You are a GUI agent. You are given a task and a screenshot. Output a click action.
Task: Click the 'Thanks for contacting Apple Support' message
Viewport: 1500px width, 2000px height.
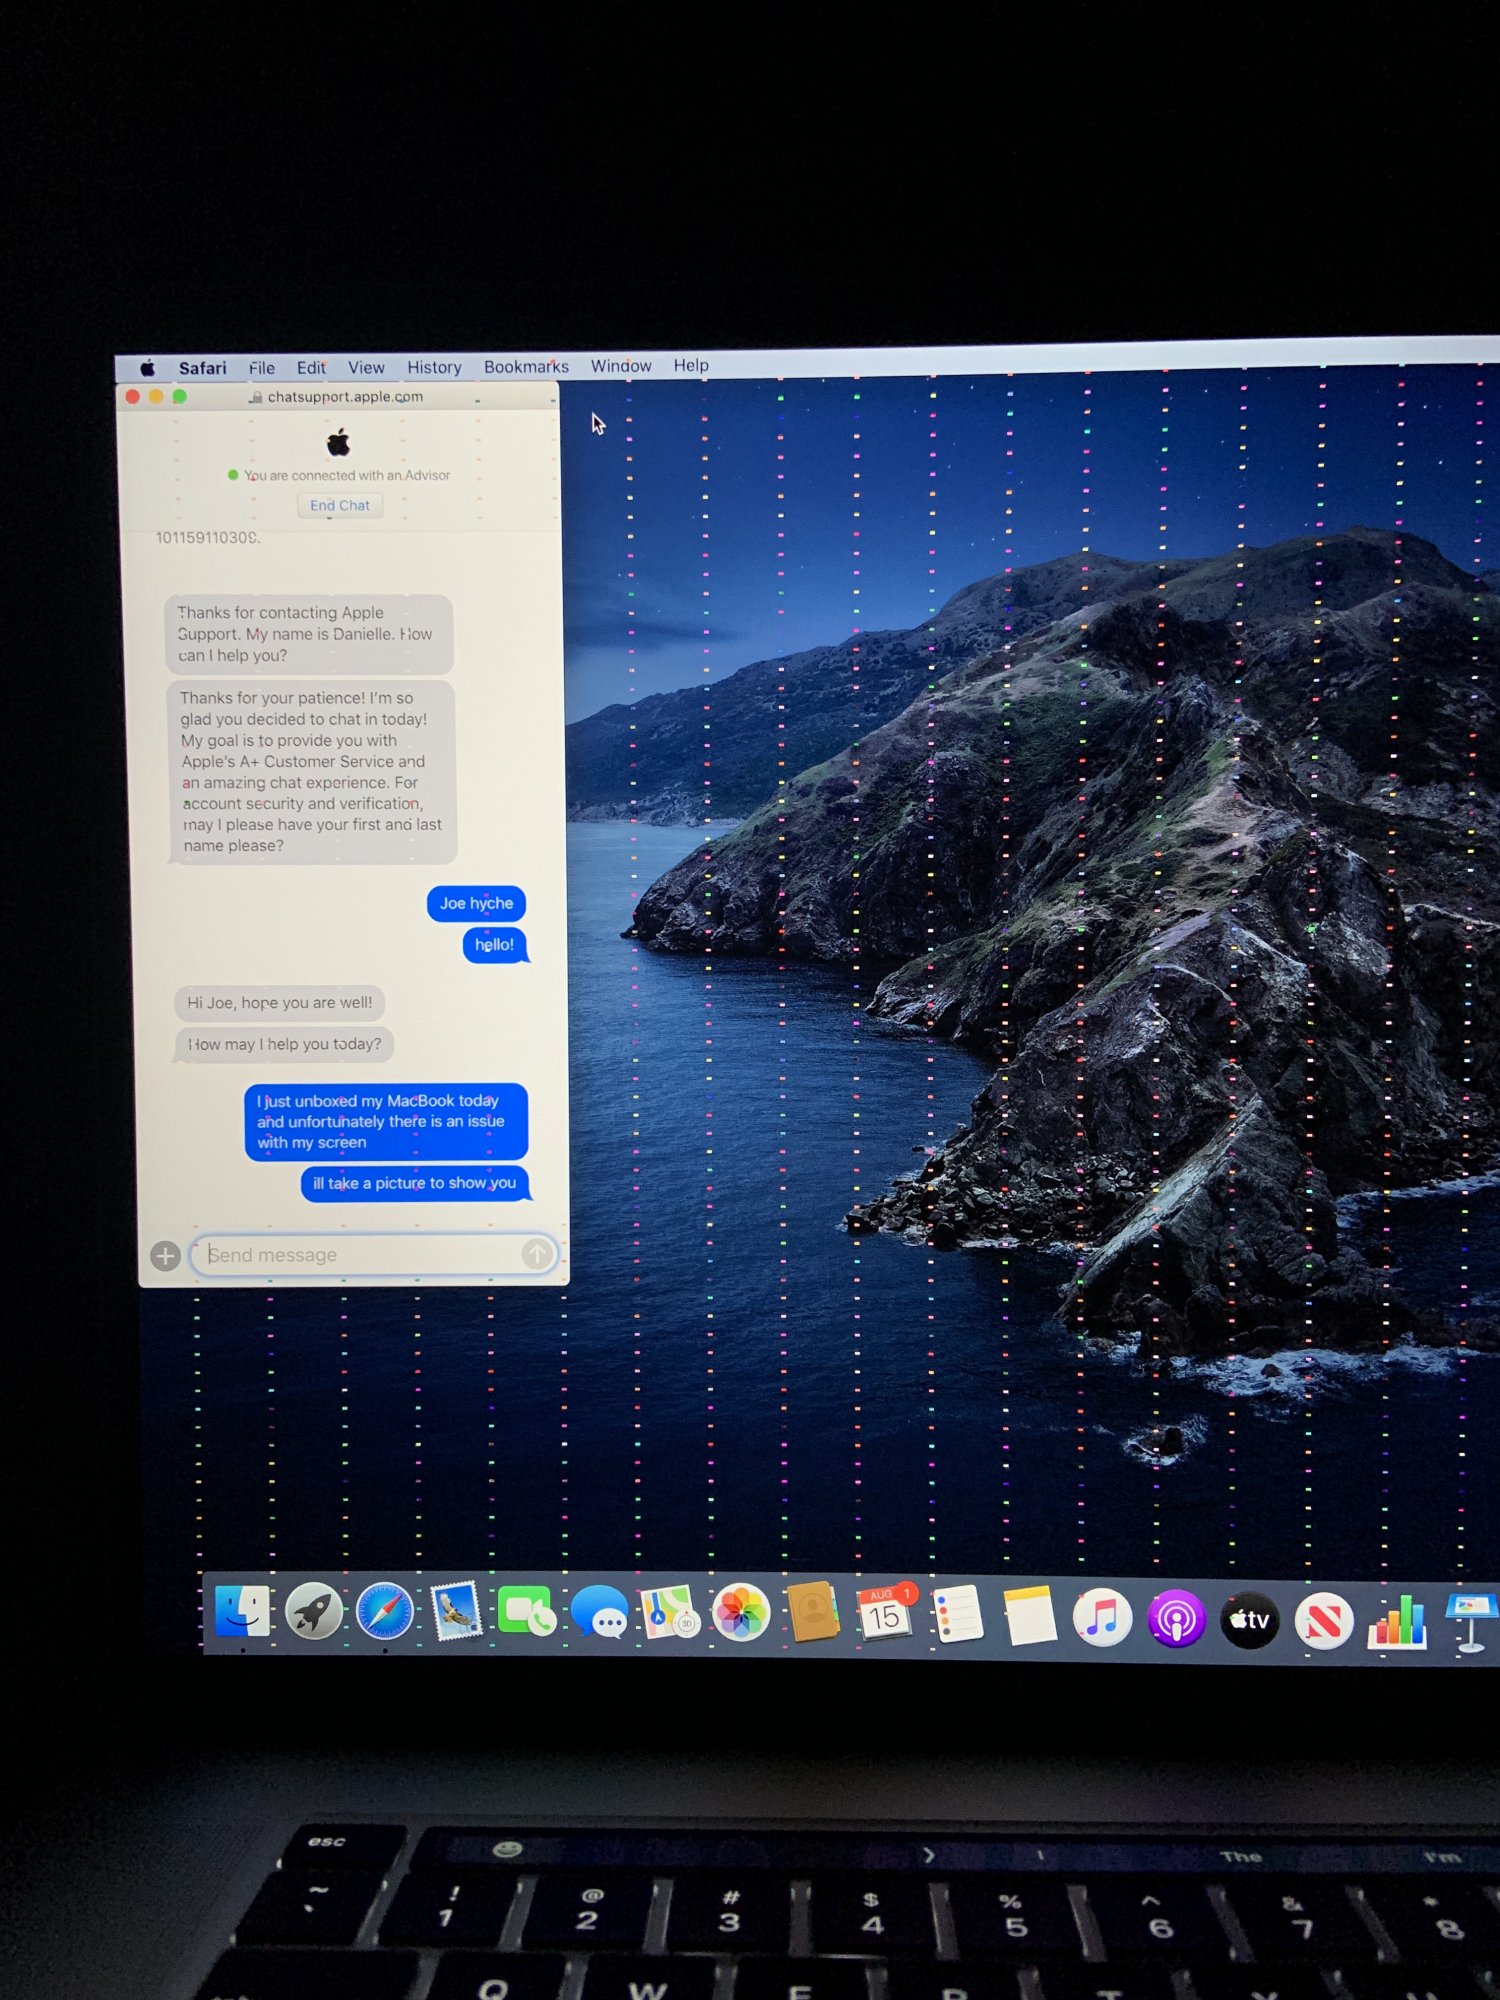(x=308, y=634)
